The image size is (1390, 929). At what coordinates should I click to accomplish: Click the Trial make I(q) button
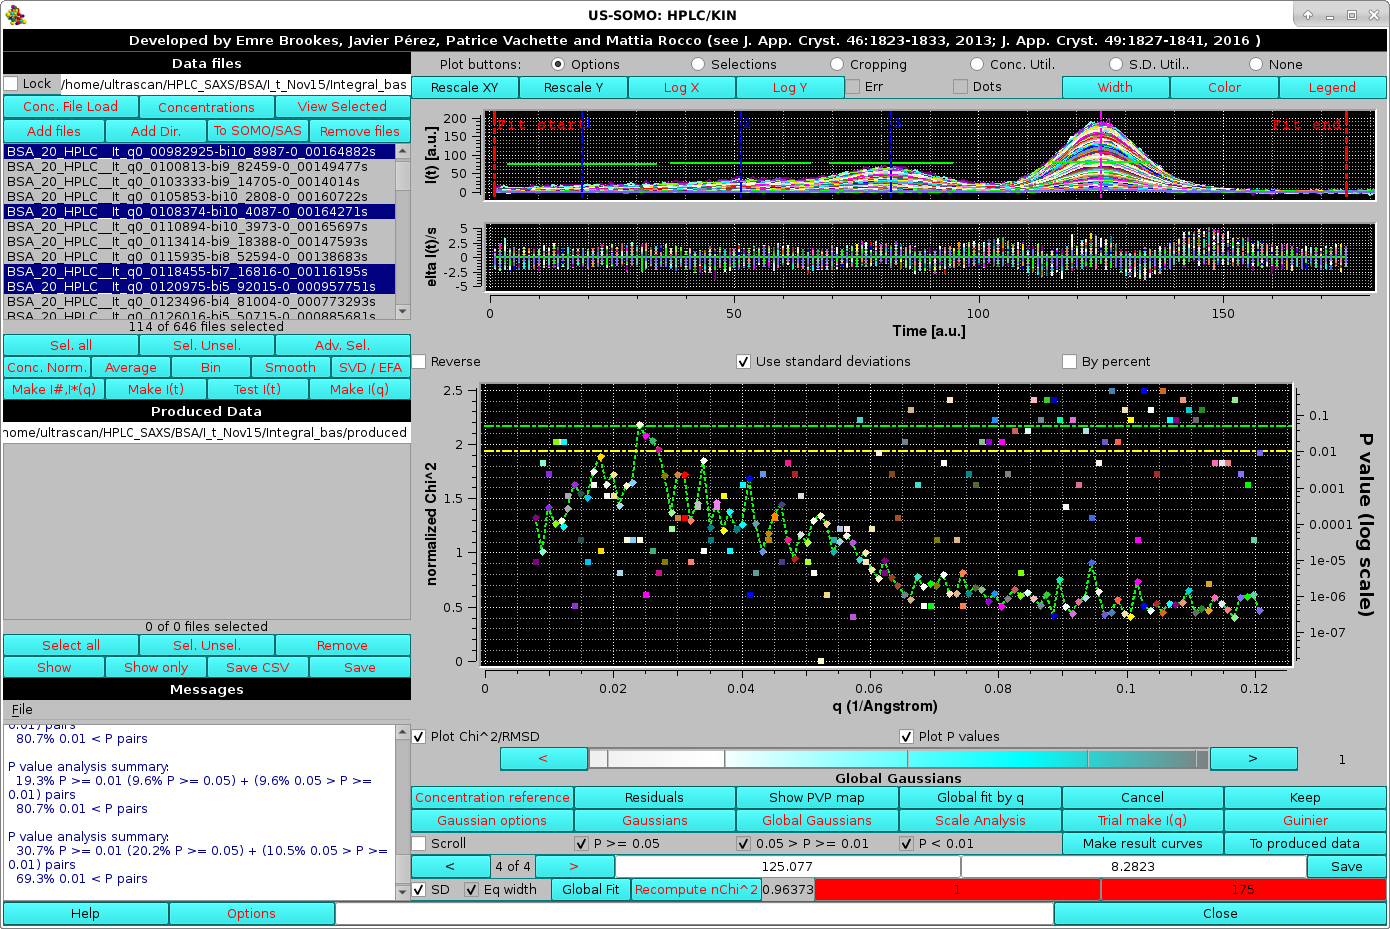pos(1141,820)
